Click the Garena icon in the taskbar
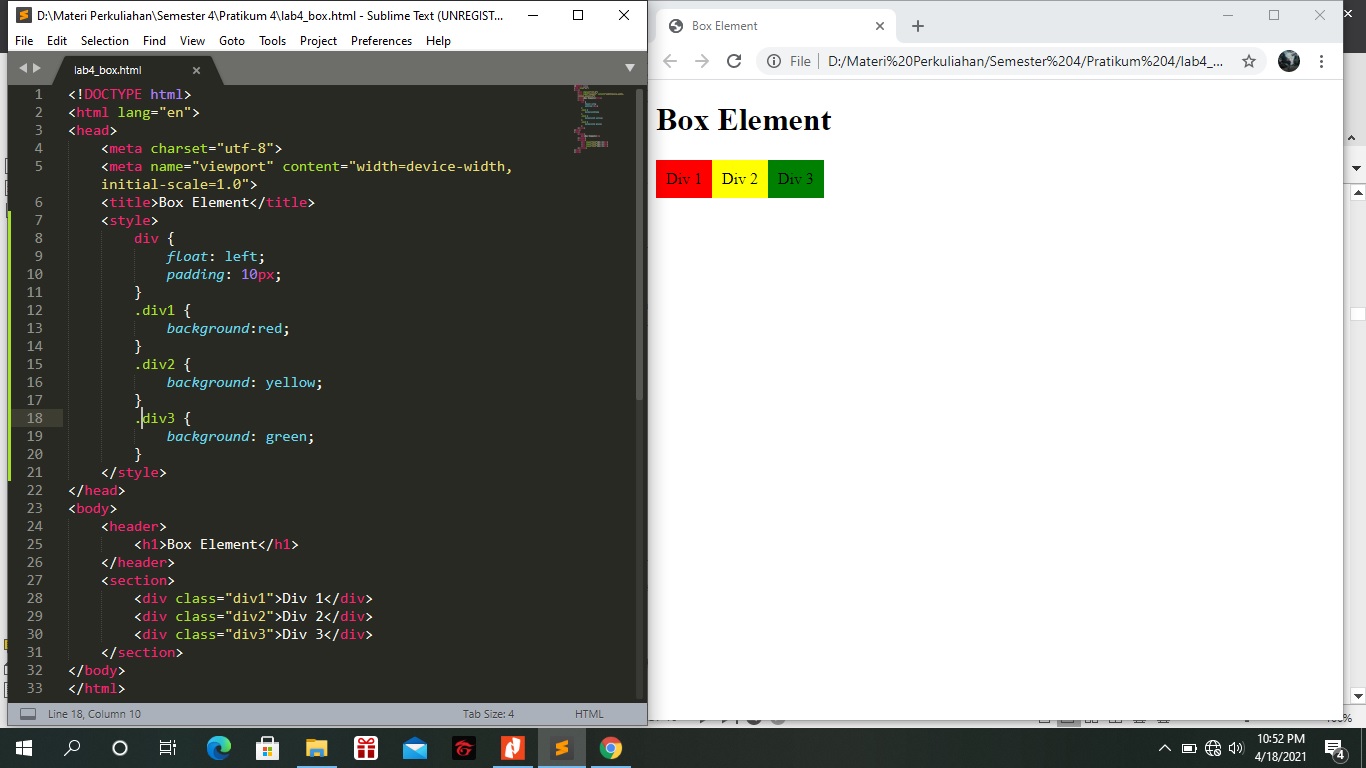 (464, 747)
